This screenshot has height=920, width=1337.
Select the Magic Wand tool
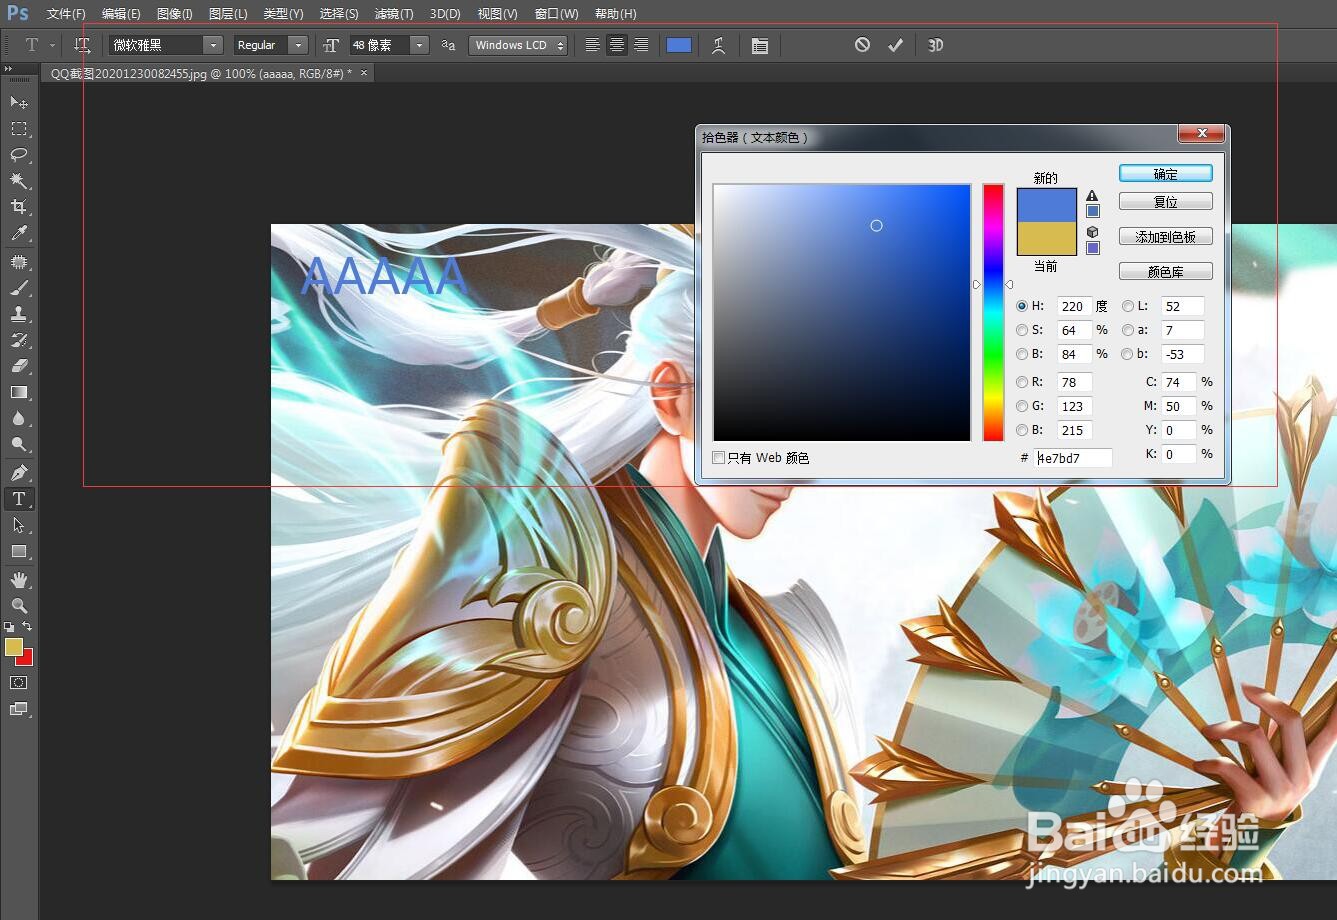[x=18, y=181]
